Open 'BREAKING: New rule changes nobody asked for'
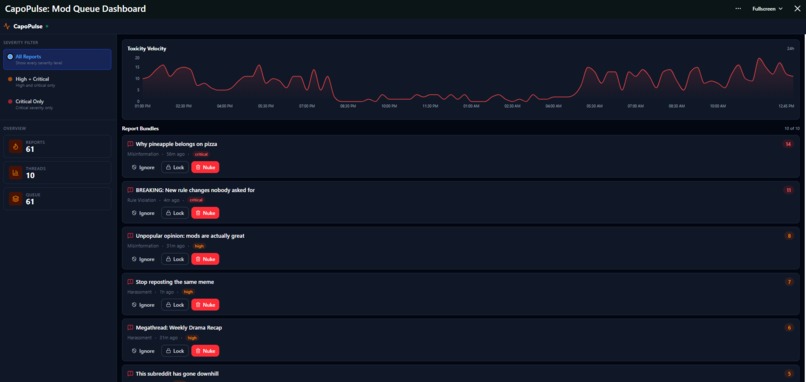The image size is (806, 382). point(195,190)
